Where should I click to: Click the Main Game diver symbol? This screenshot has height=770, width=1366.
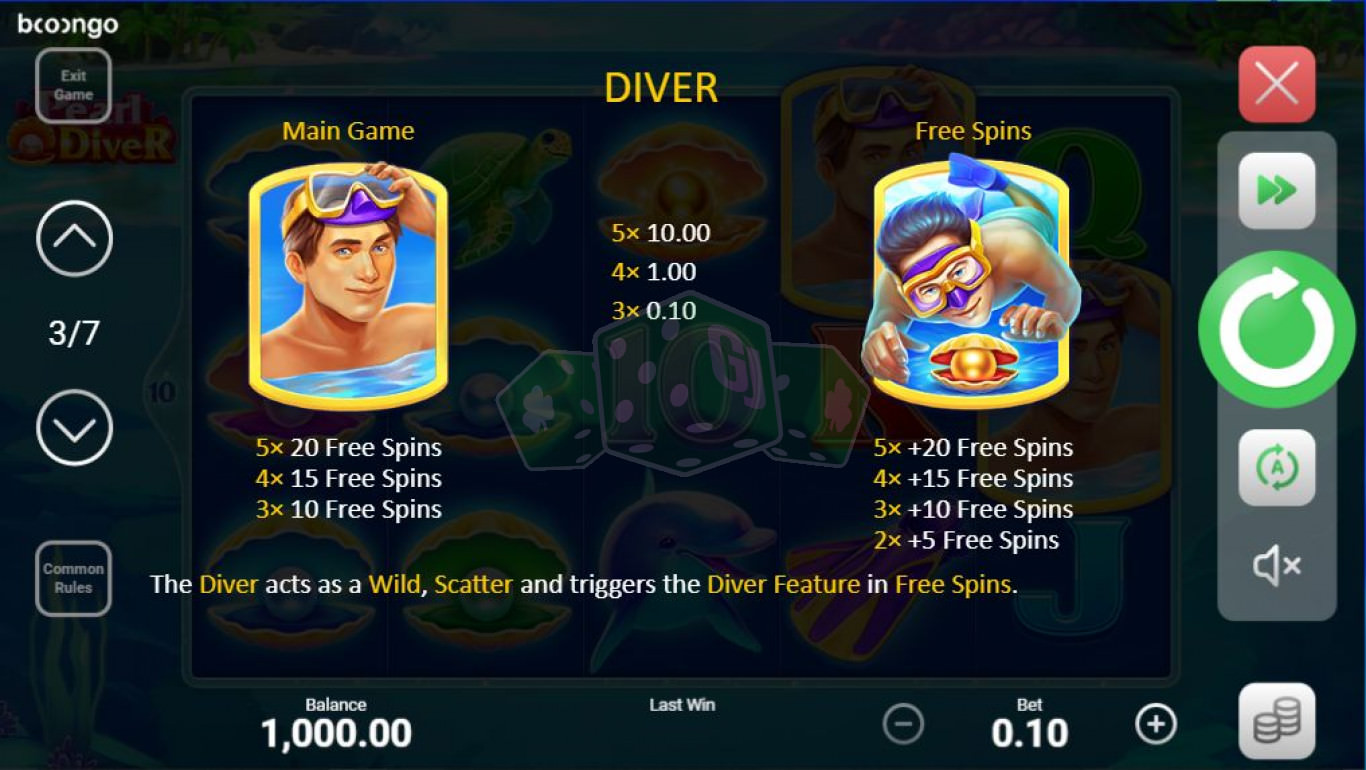[x=348, y=287]
